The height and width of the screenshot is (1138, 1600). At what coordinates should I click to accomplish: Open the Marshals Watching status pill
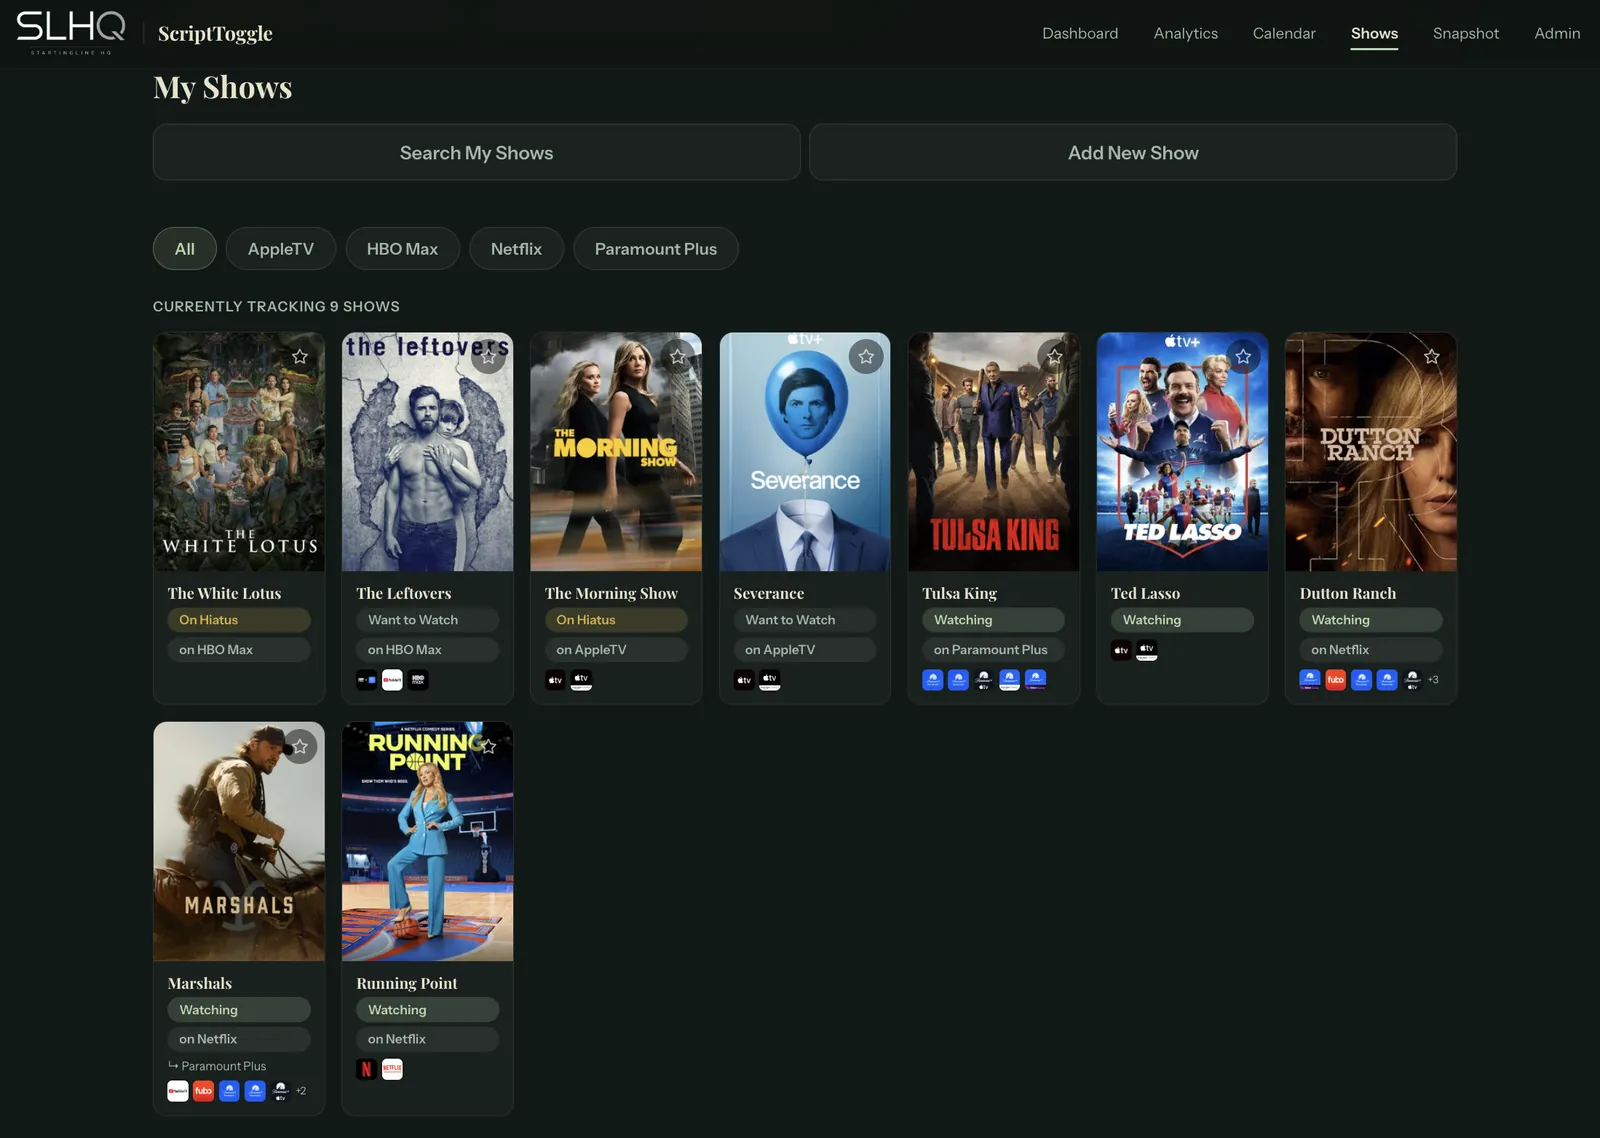pos(239,1010)
